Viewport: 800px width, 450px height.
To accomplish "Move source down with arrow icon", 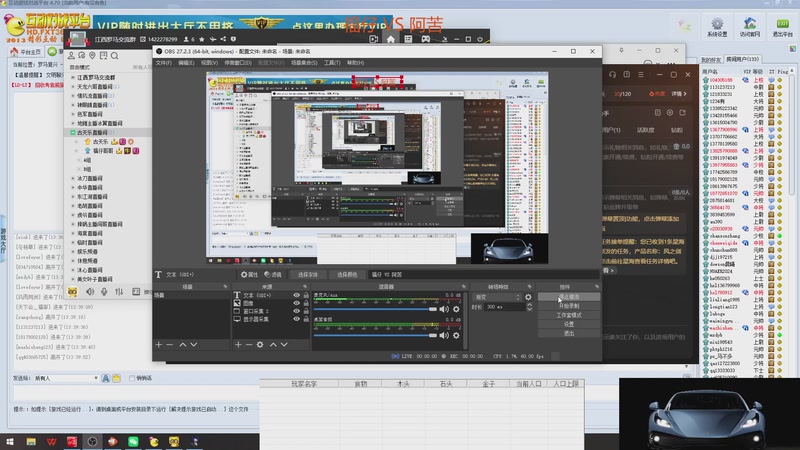I will click(284, 345).
